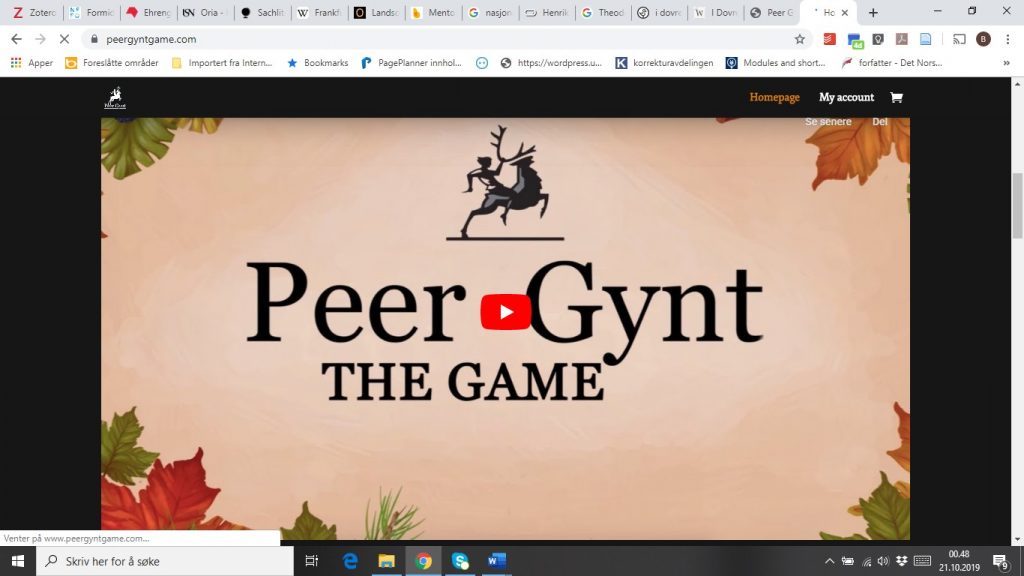
Task: Open the blue document extension icon
Action: click(925, 39)
